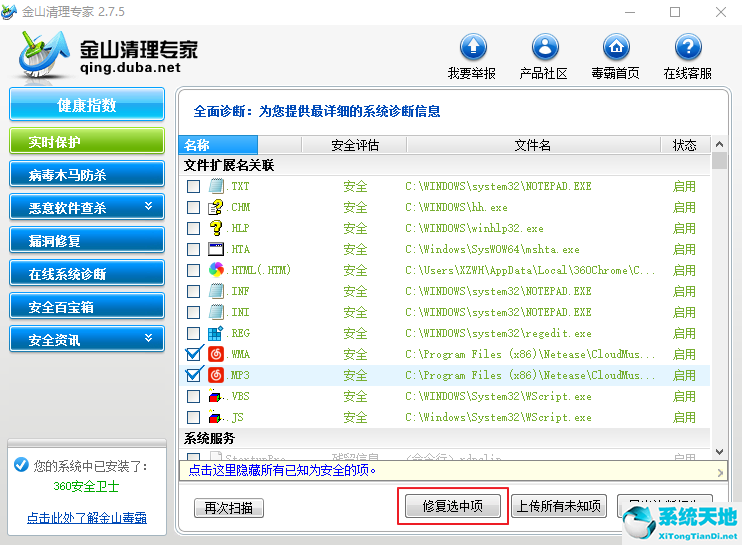Click the list scrollbar down arrow
Image resolution: width=742 pixels, height=545 pixels.
719,452
